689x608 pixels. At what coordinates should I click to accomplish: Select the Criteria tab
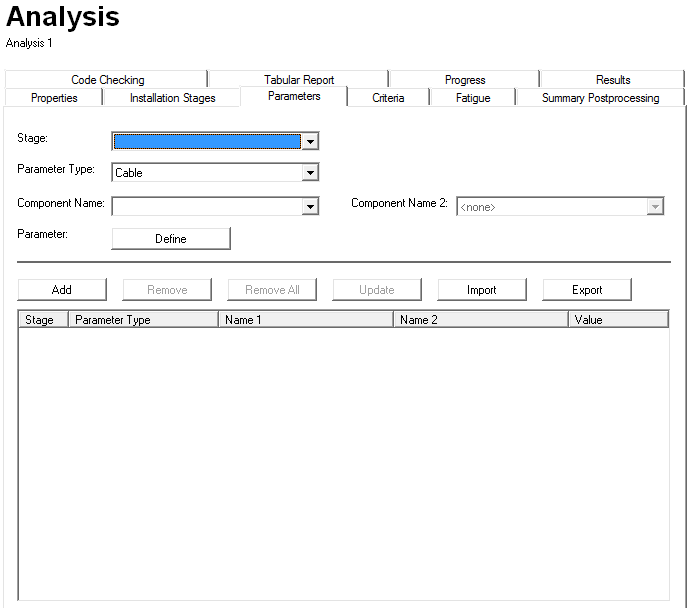(388, 98)
